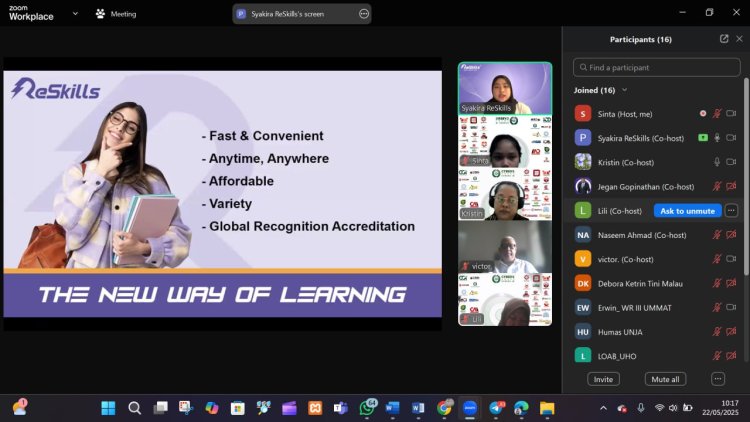Viewport: 750px width, 422px height.
Task: Open screen share options for Syakira's screen
Action: coord(364,14)
